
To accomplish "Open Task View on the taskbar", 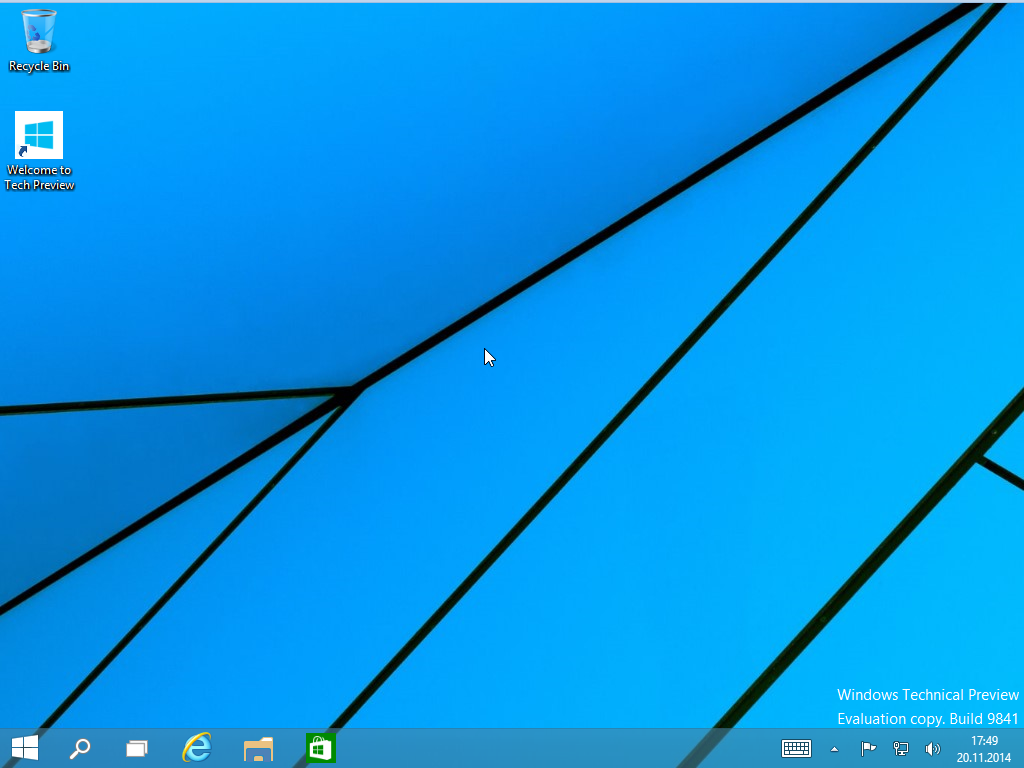I will pyautogui.click(x=136, y=748).
